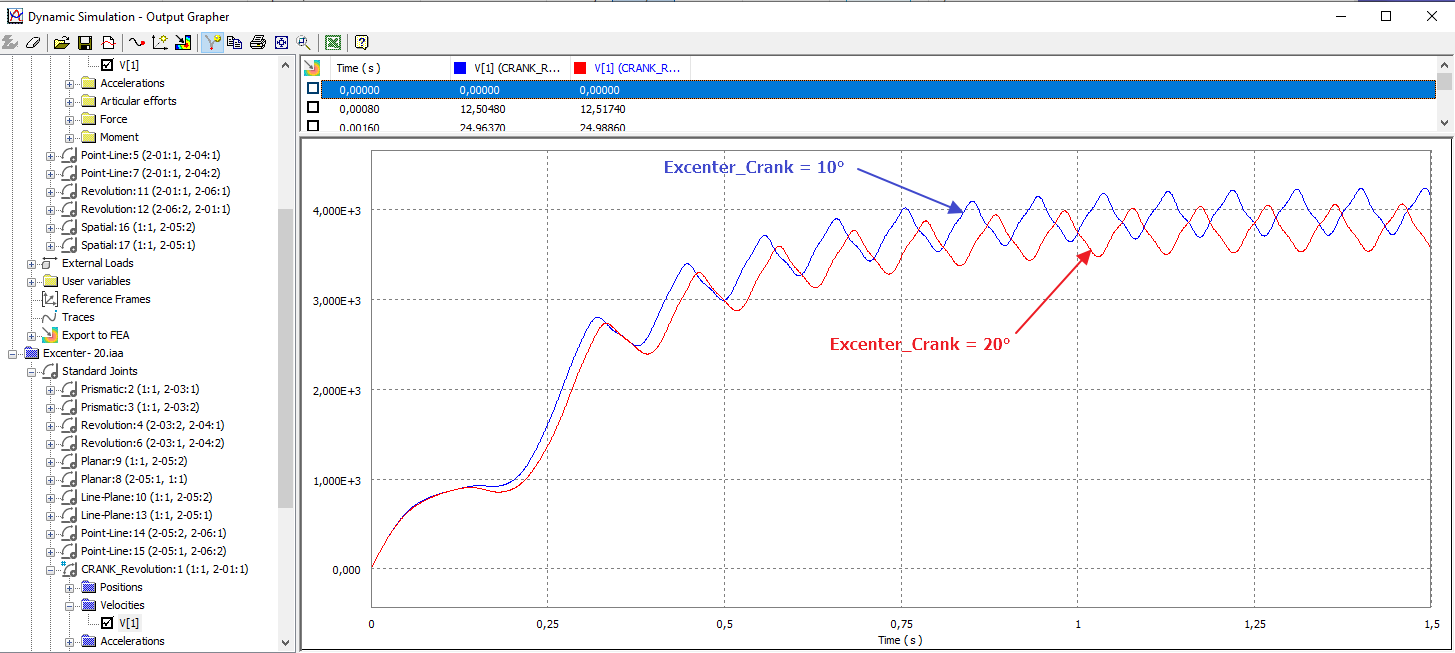This screenshot has width=1455, height=653.
Task: Uncheck the upper V[1] checkbox
Action: [108, 65]
